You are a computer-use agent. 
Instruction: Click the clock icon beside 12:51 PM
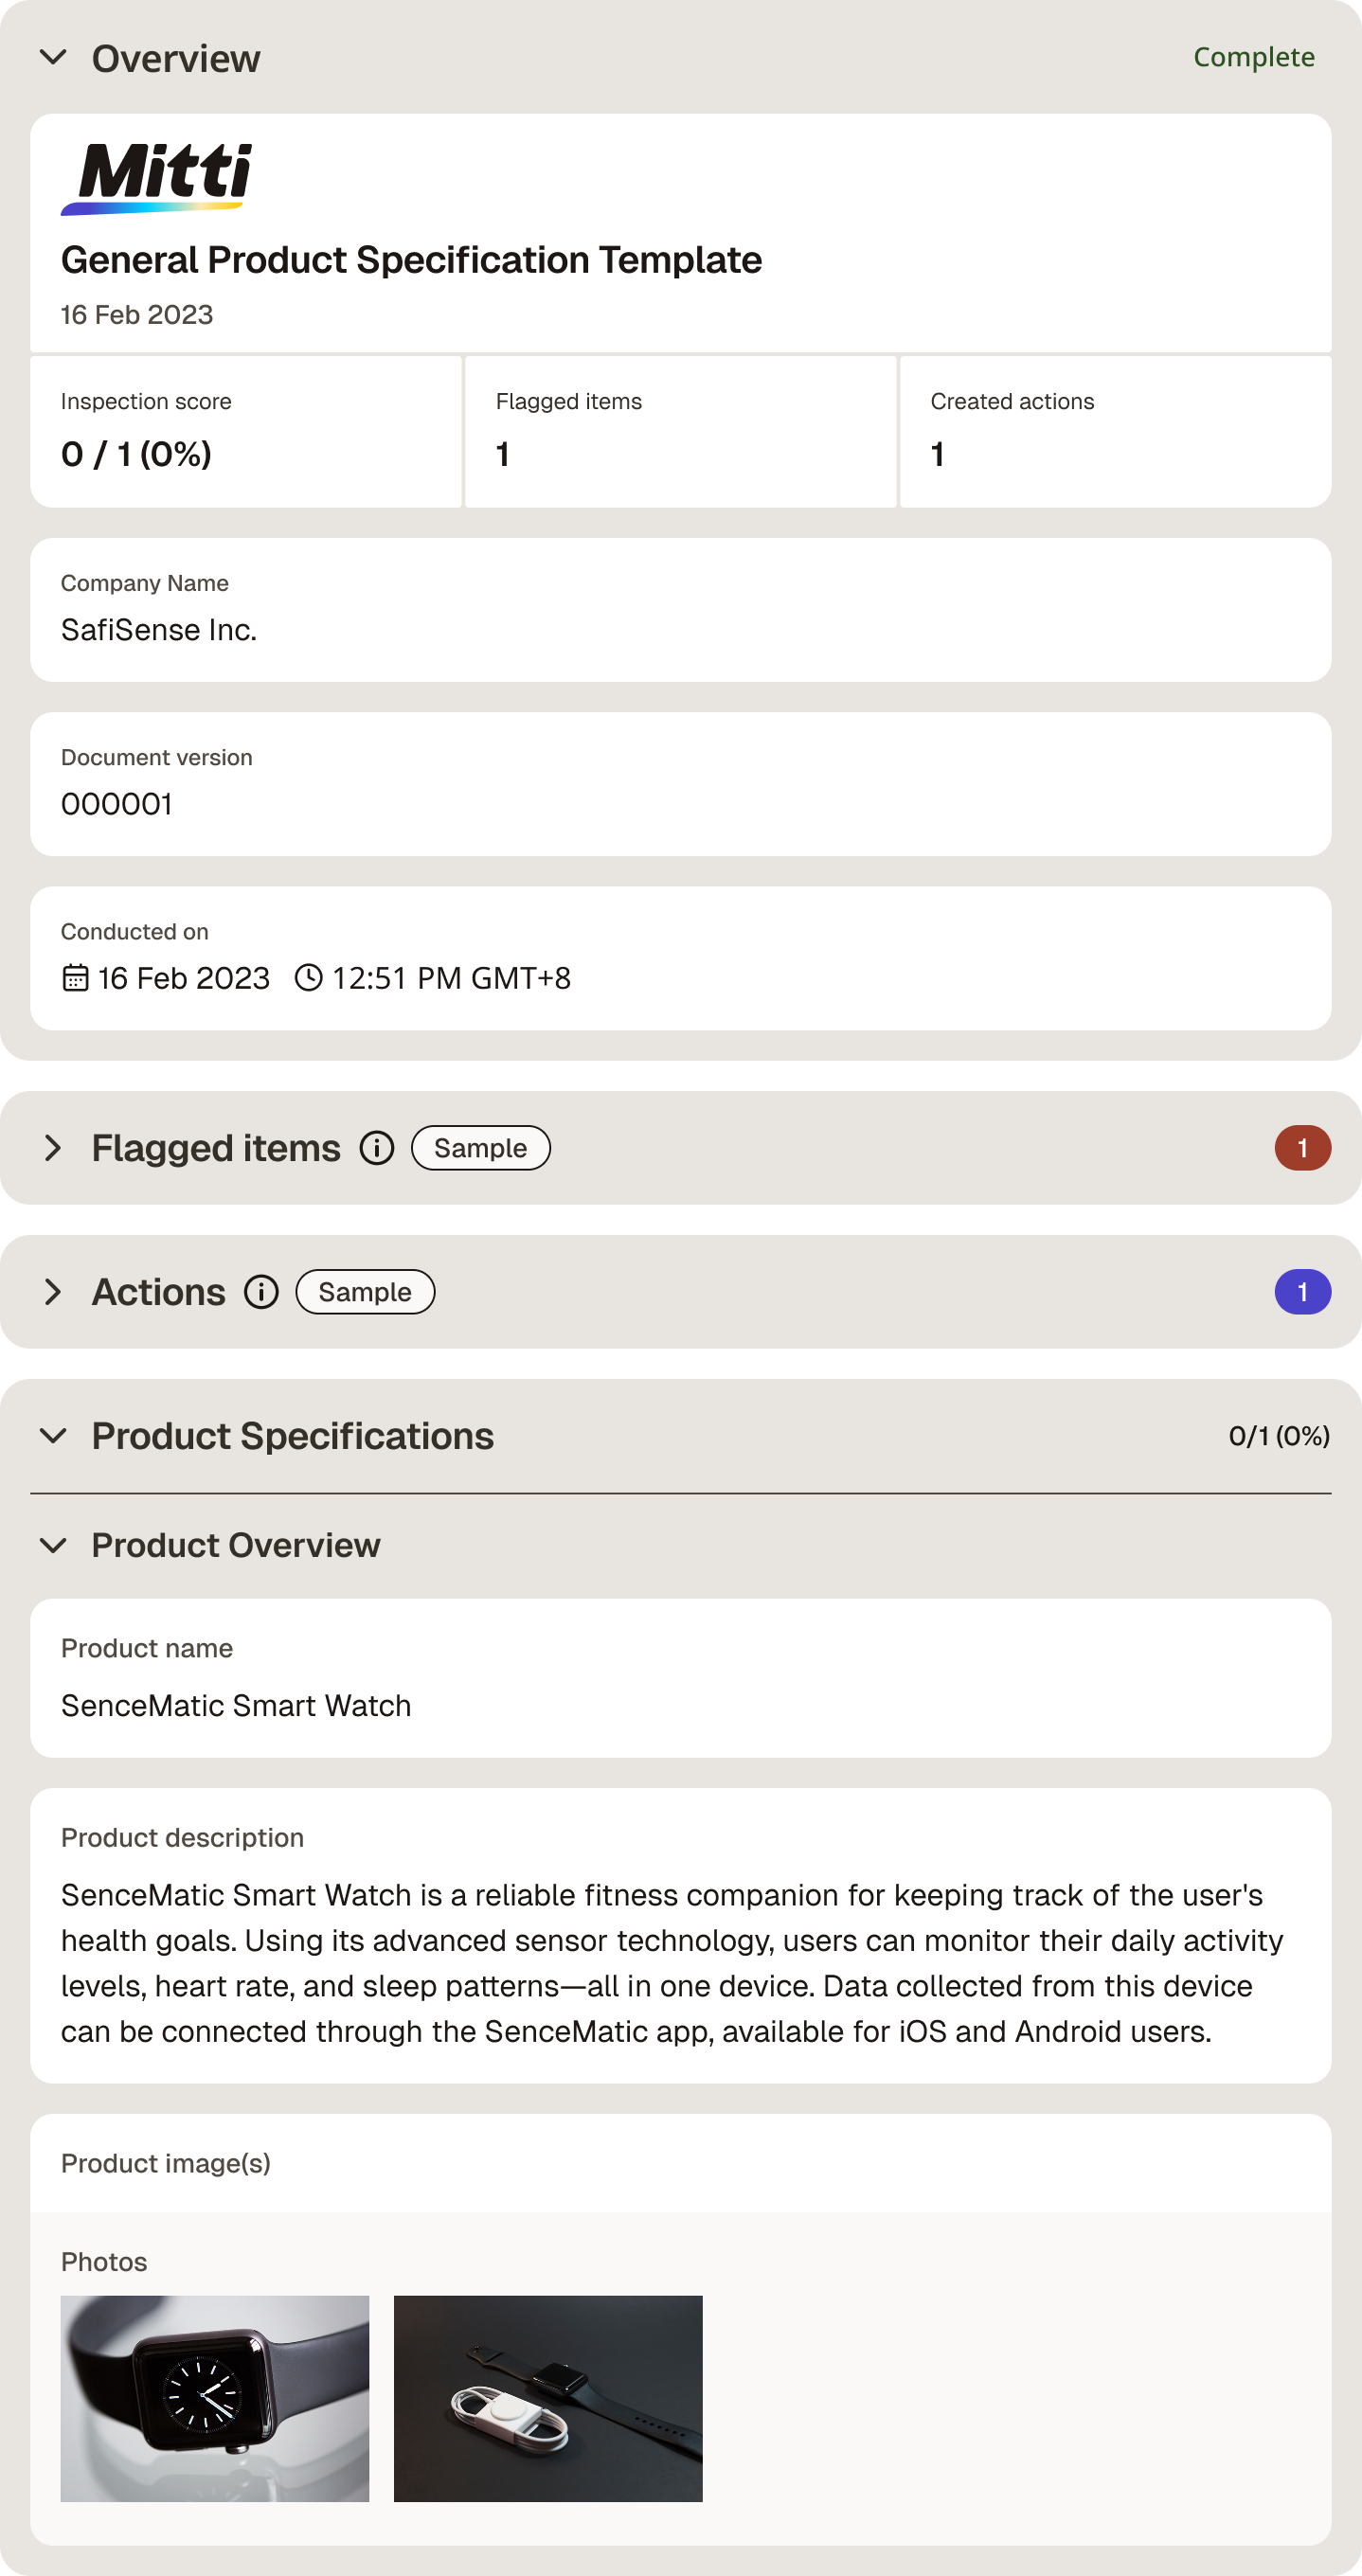point(309,977)
